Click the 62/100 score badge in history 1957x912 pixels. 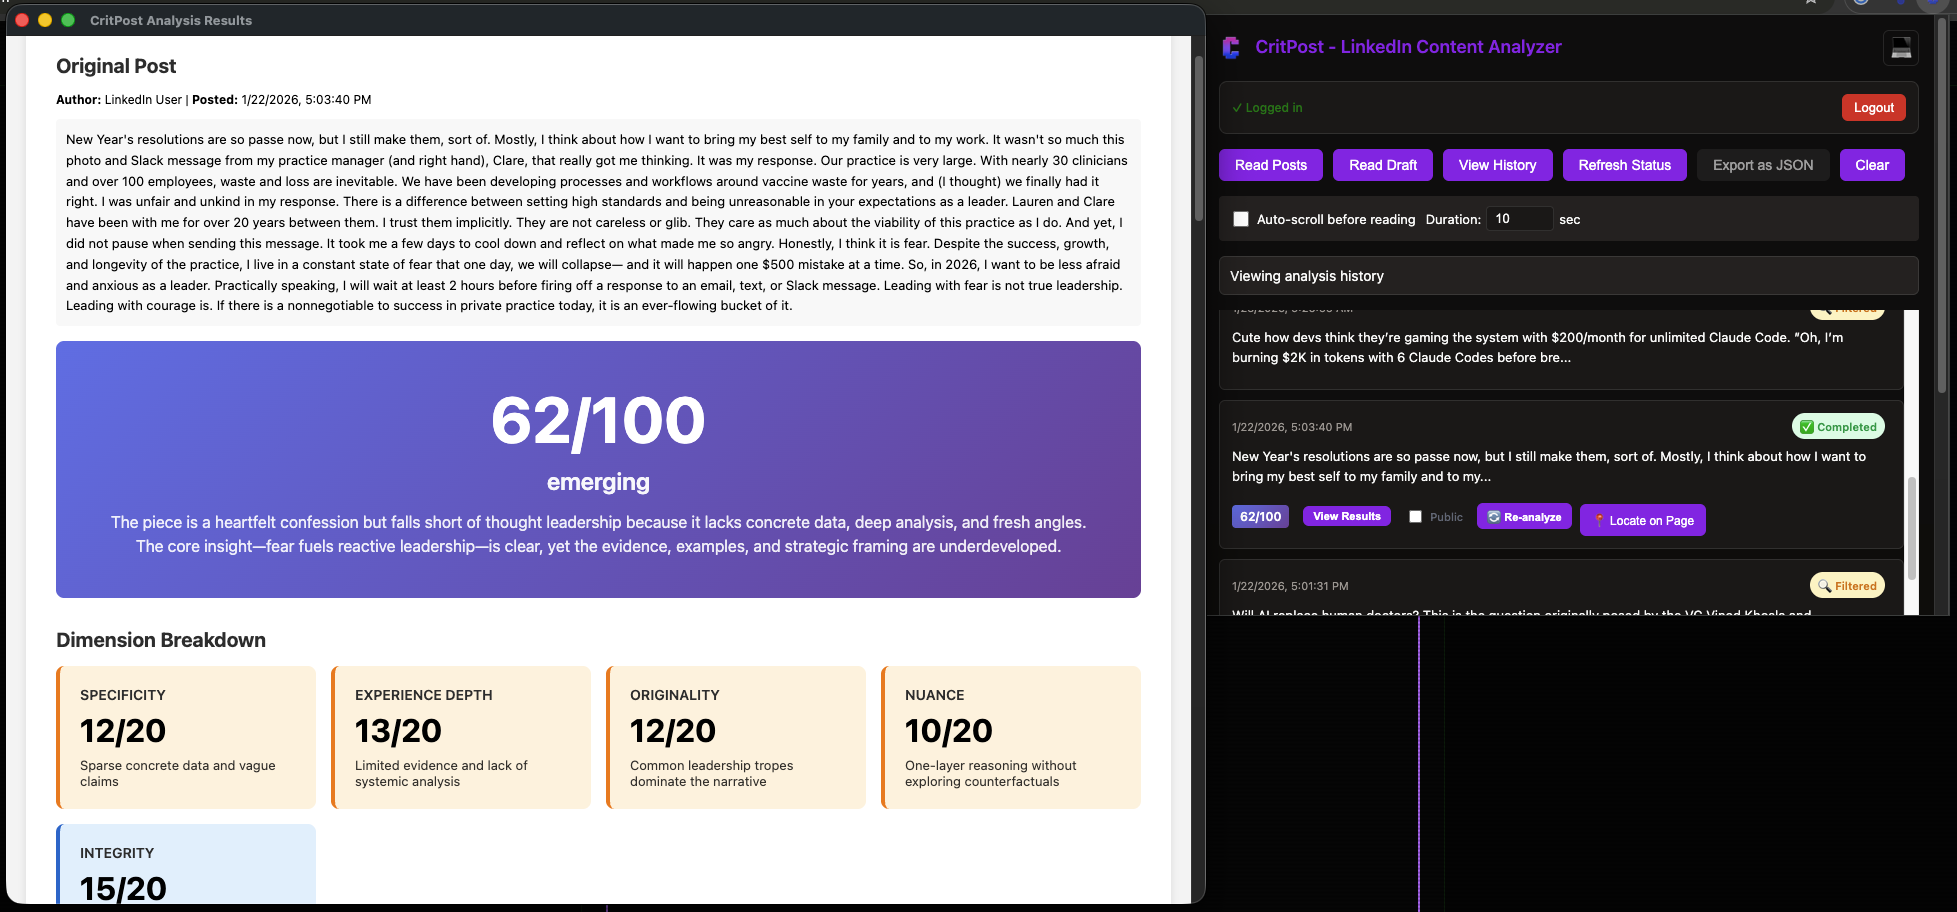click(1260, 516)
